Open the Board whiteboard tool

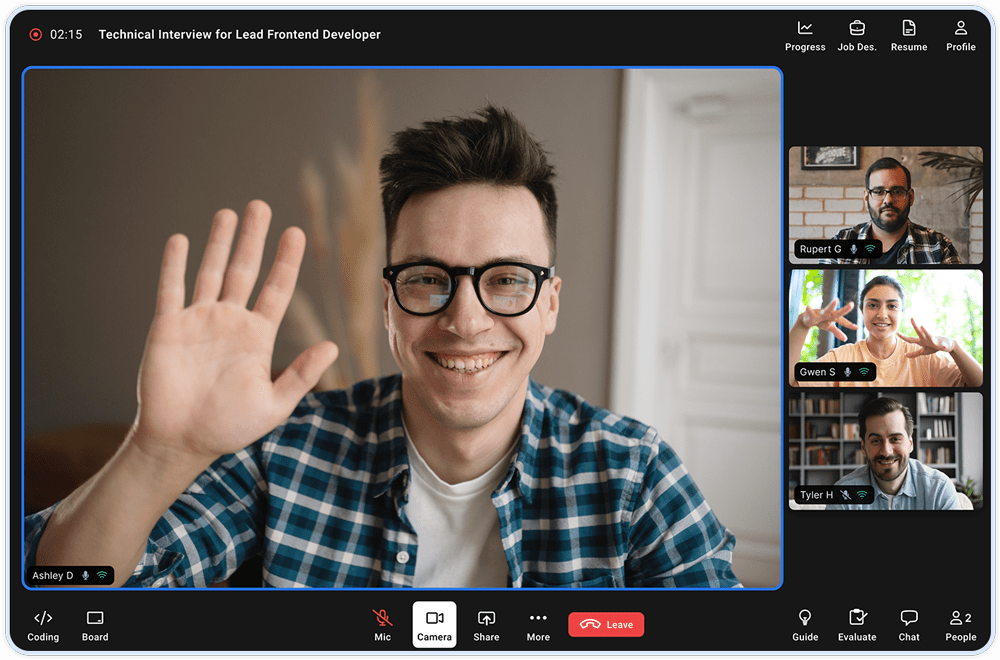click(95, 624)
